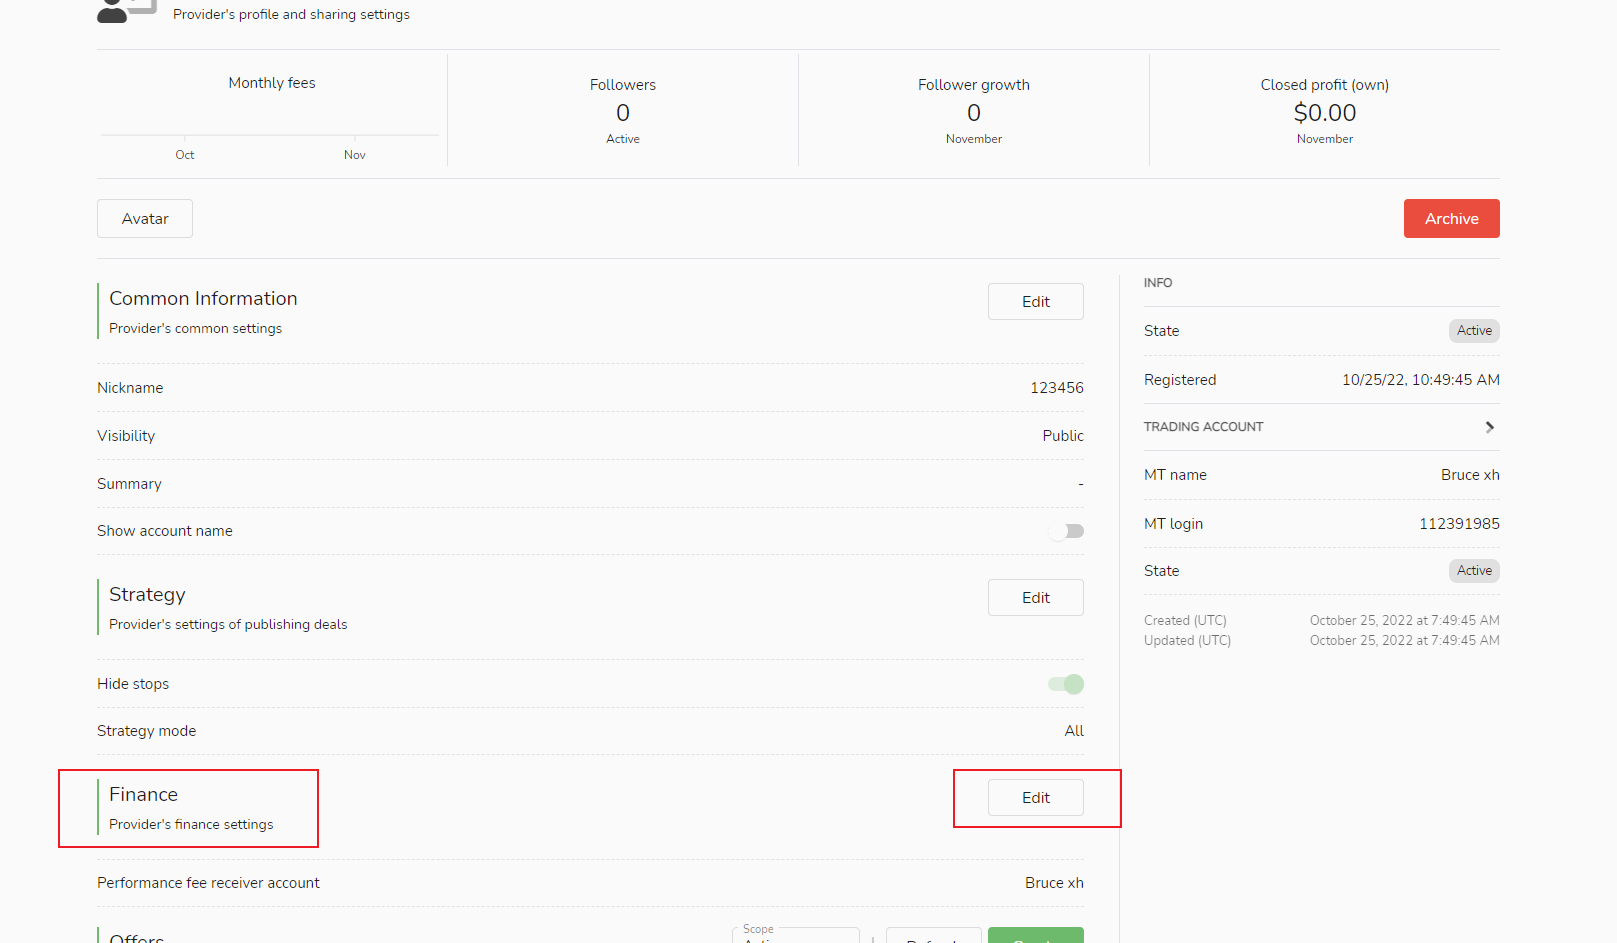Click Edit for Finance settings
The height and width of the screenshot is (943, 1617).
[x=1035, y=798]
